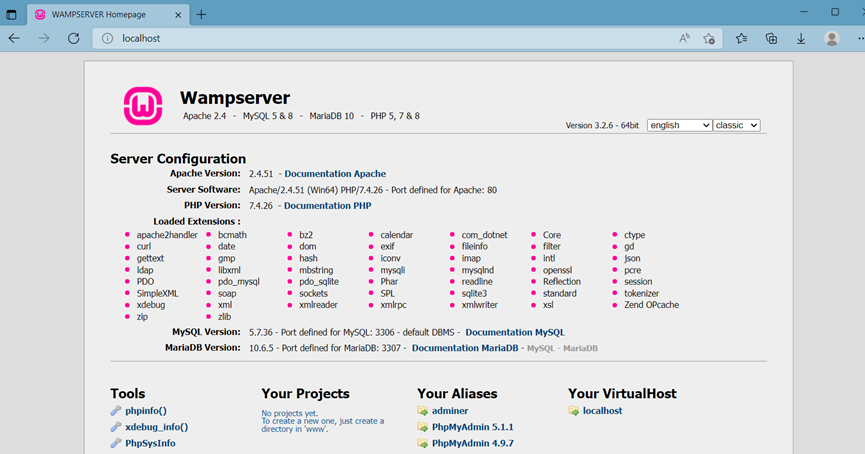Viewport: 865px width, 454px height.
Task: Open the Downloads icon
Action: click(x=801, y=38)
